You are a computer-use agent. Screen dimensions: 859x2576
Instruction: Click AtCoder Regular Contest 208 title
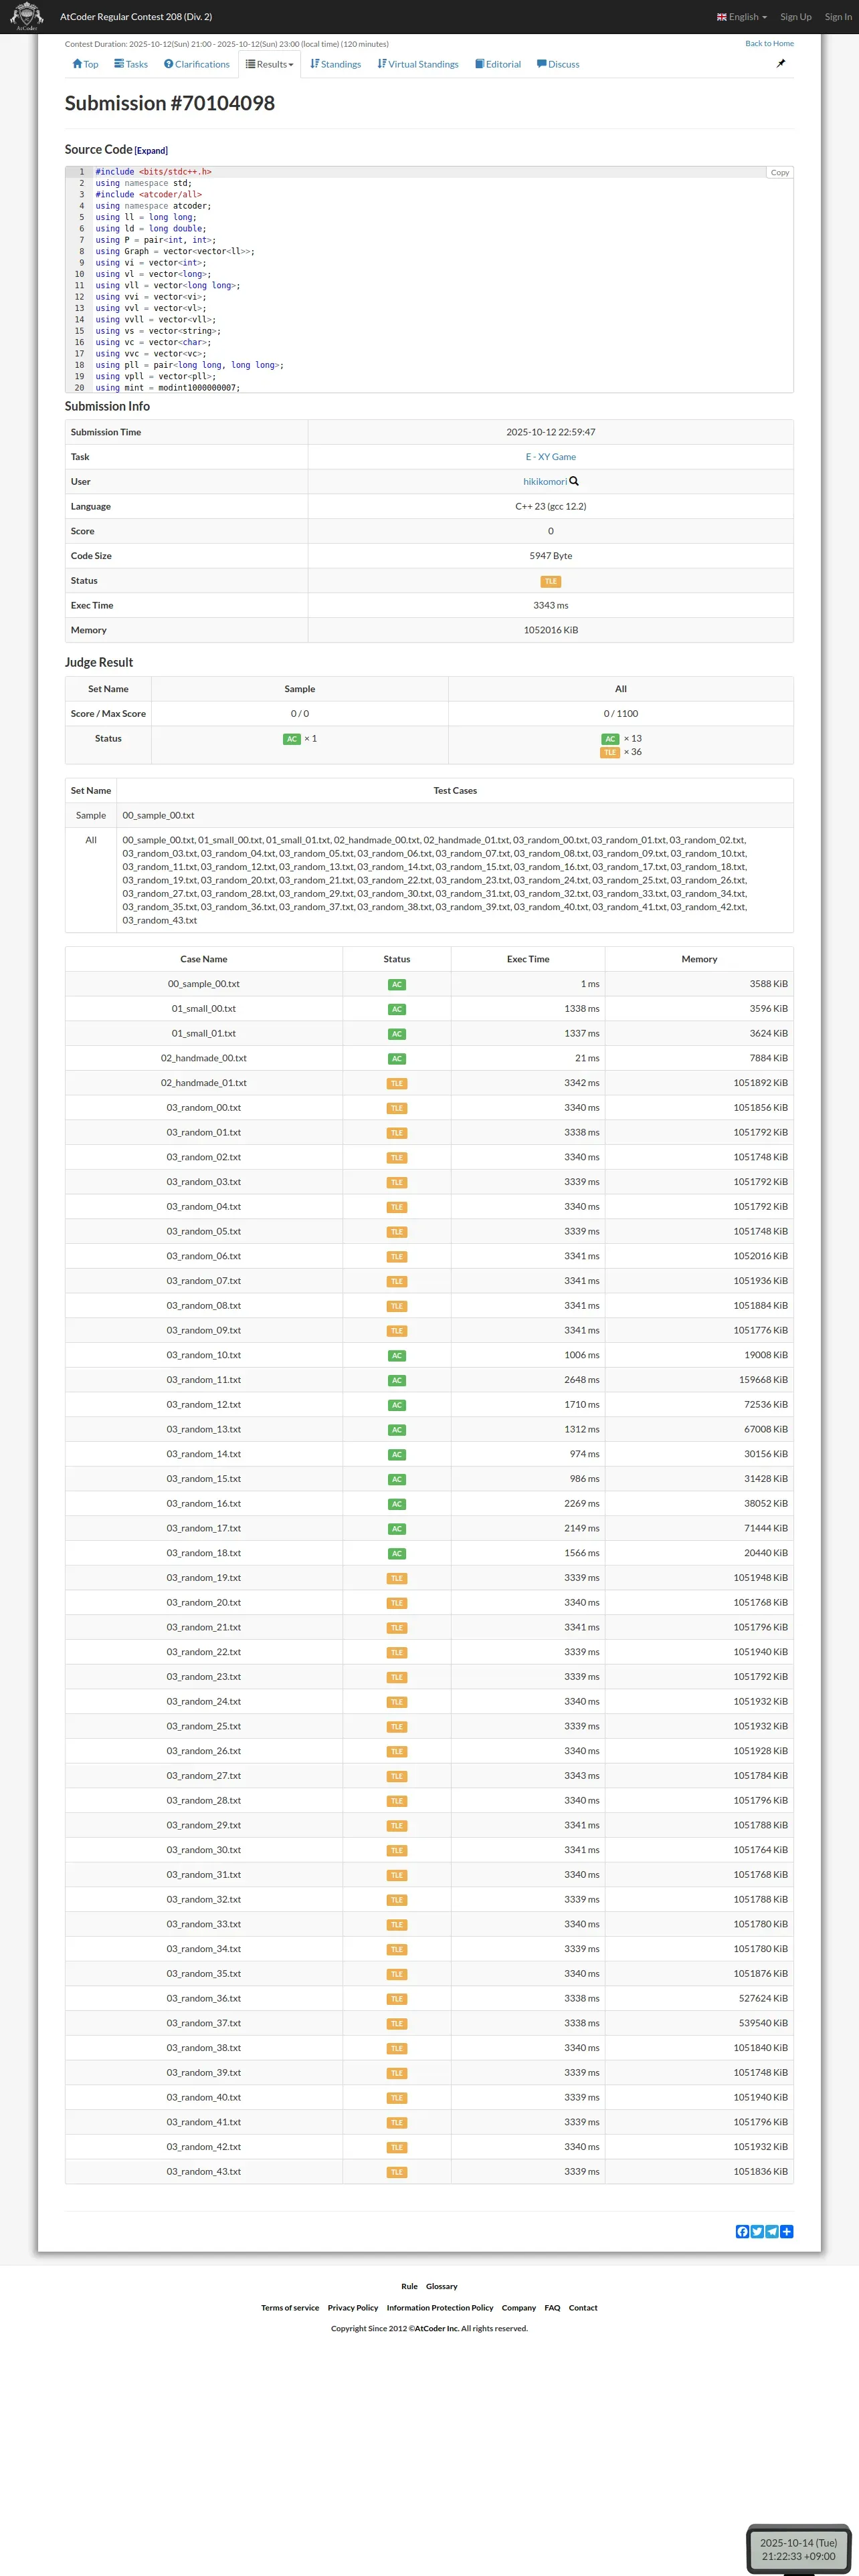[136, 17]
